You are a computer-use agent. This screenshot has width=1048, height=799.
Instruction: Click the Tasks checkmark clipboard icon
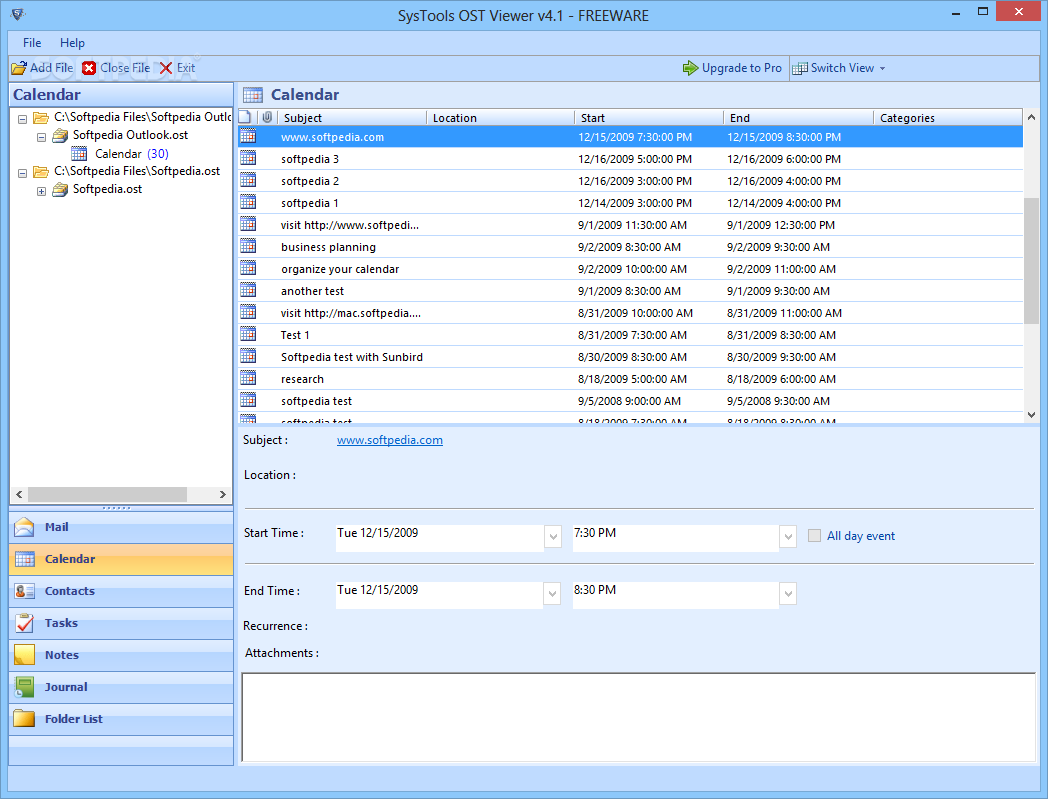[x=25, y=623]
